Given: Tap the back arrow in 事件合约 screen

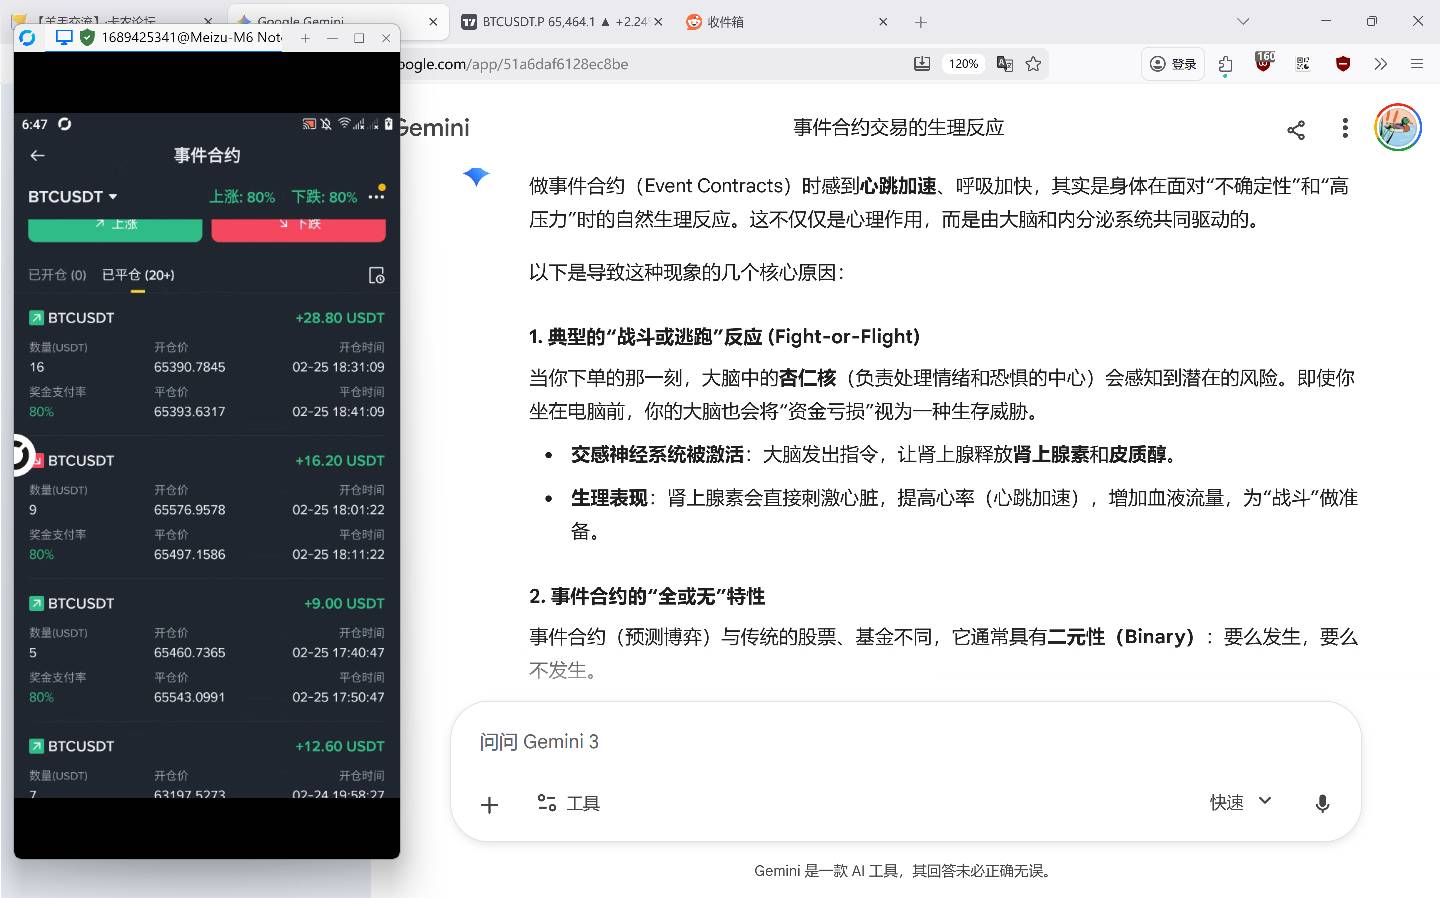Looking at the screenshot, I should point(38,155).
